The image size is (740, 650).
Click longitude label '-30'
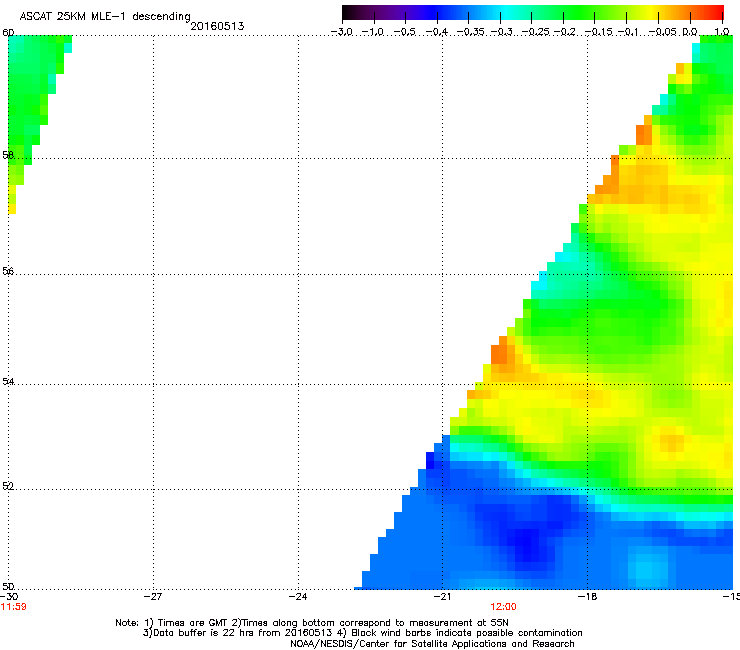[9, 597]
